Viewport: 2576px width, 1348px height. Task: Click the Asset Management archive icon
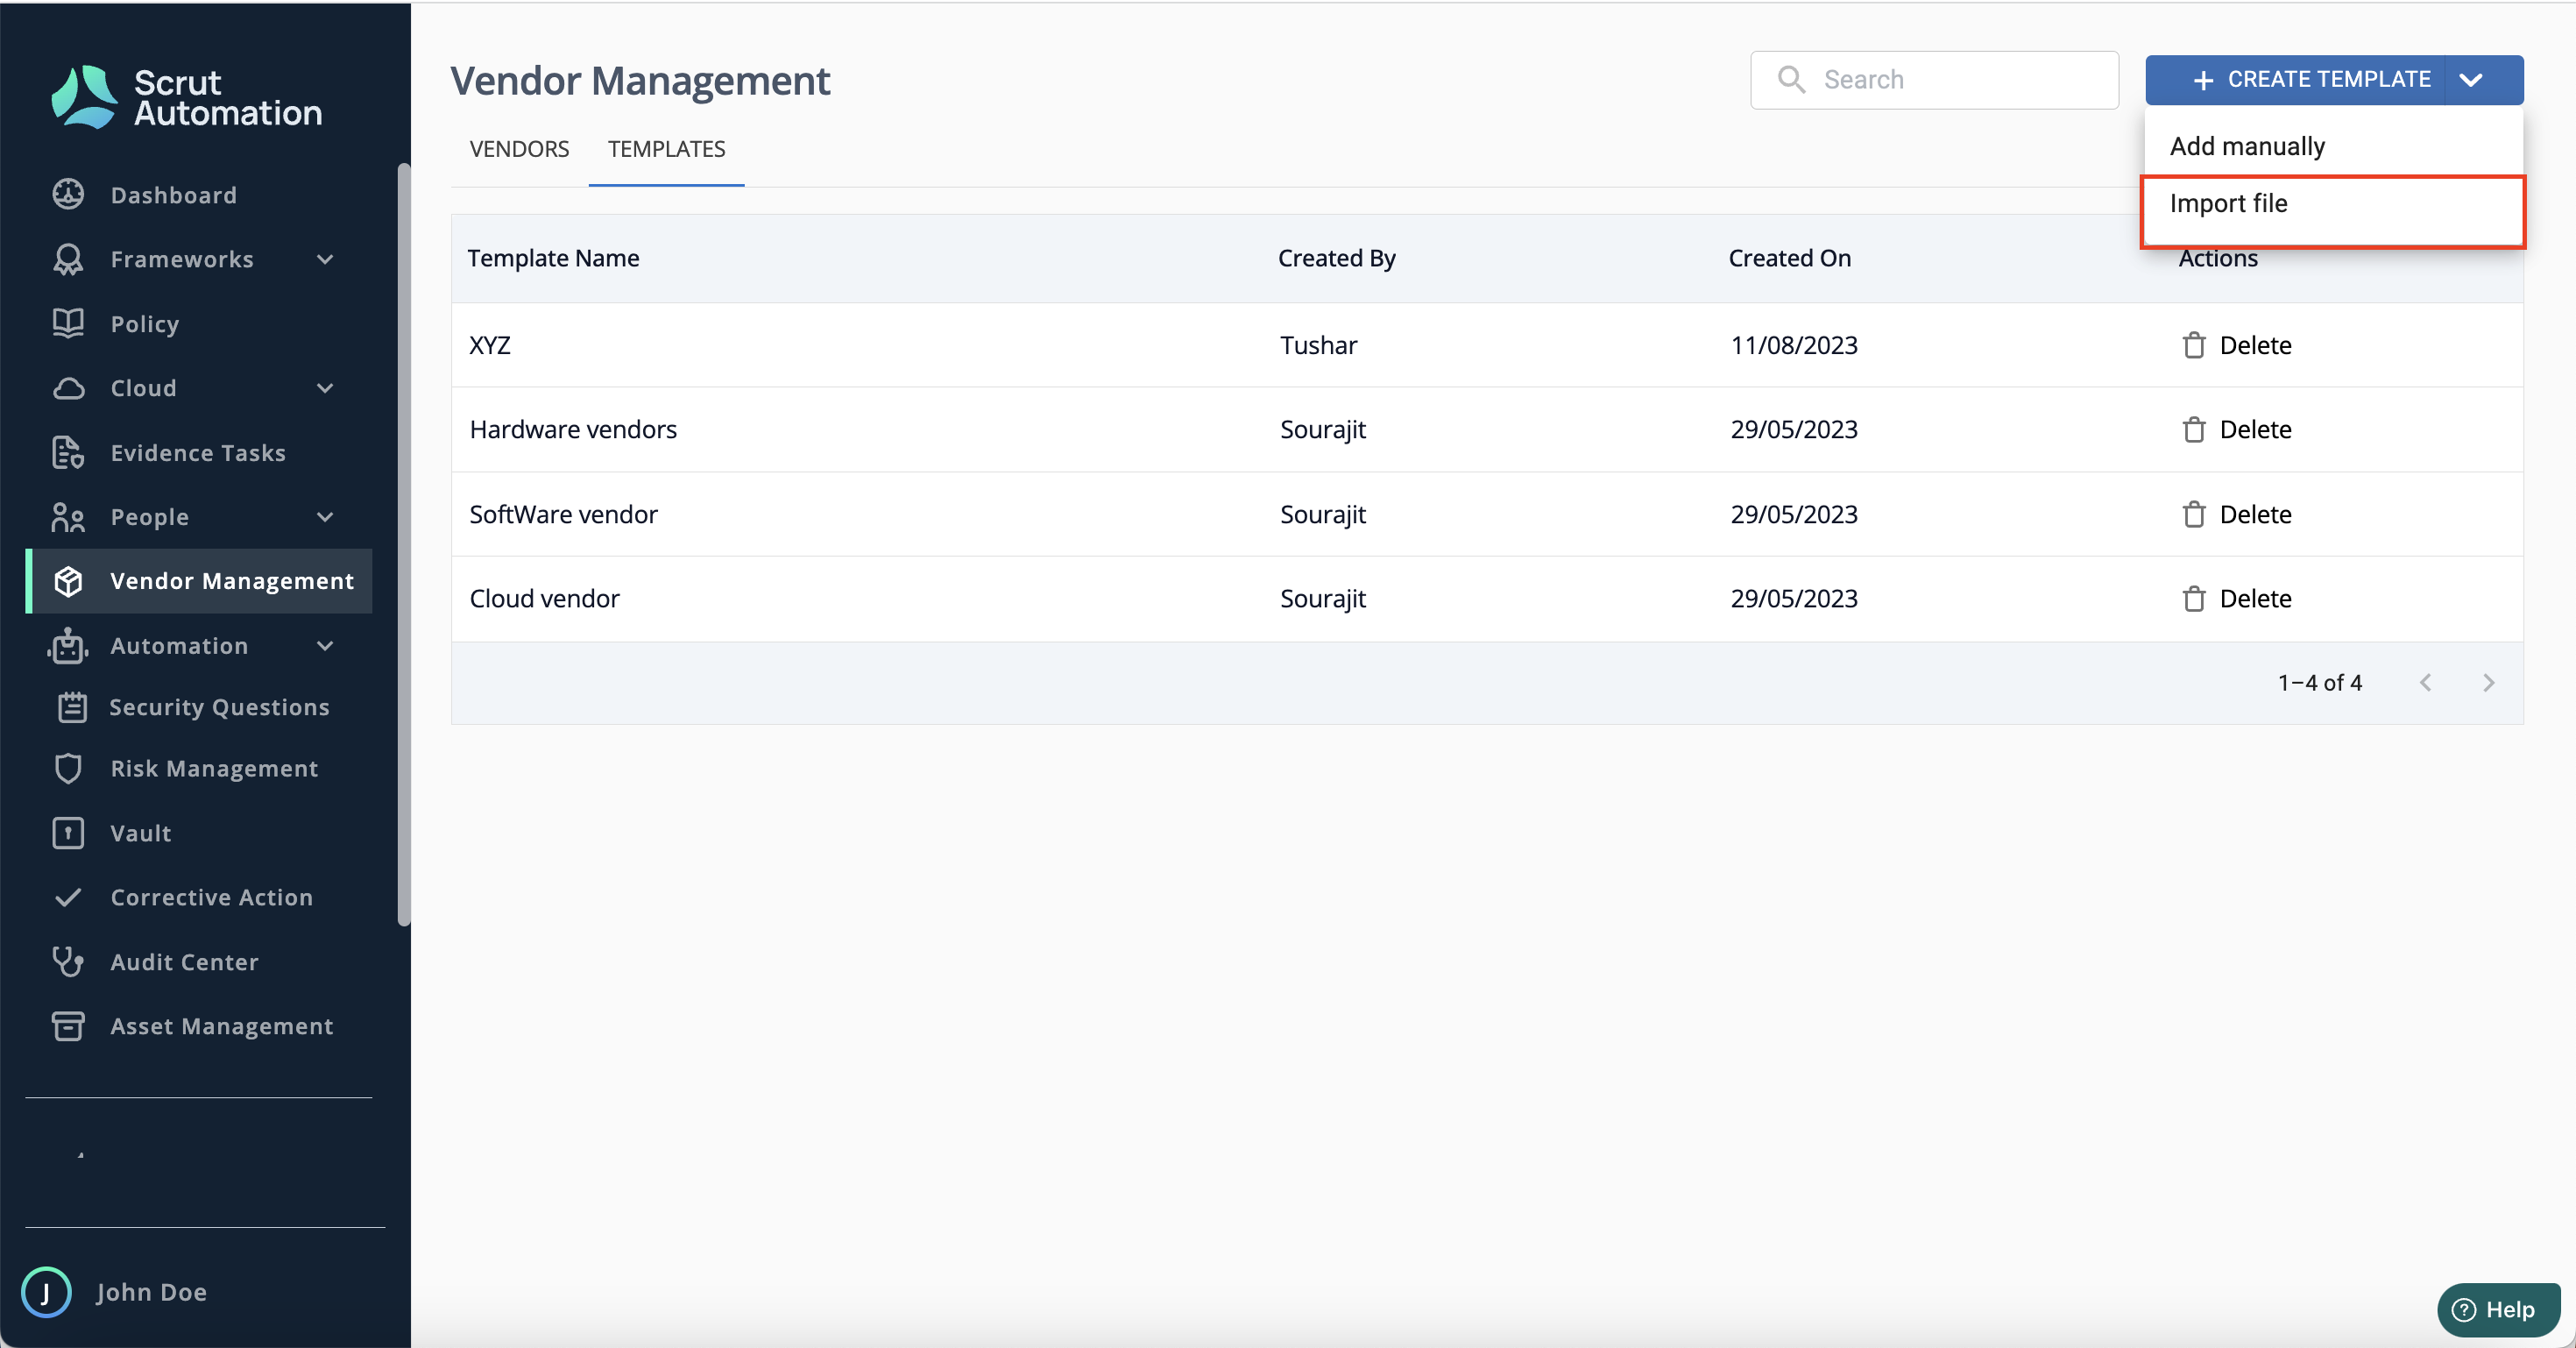[x=68, y=1026]
